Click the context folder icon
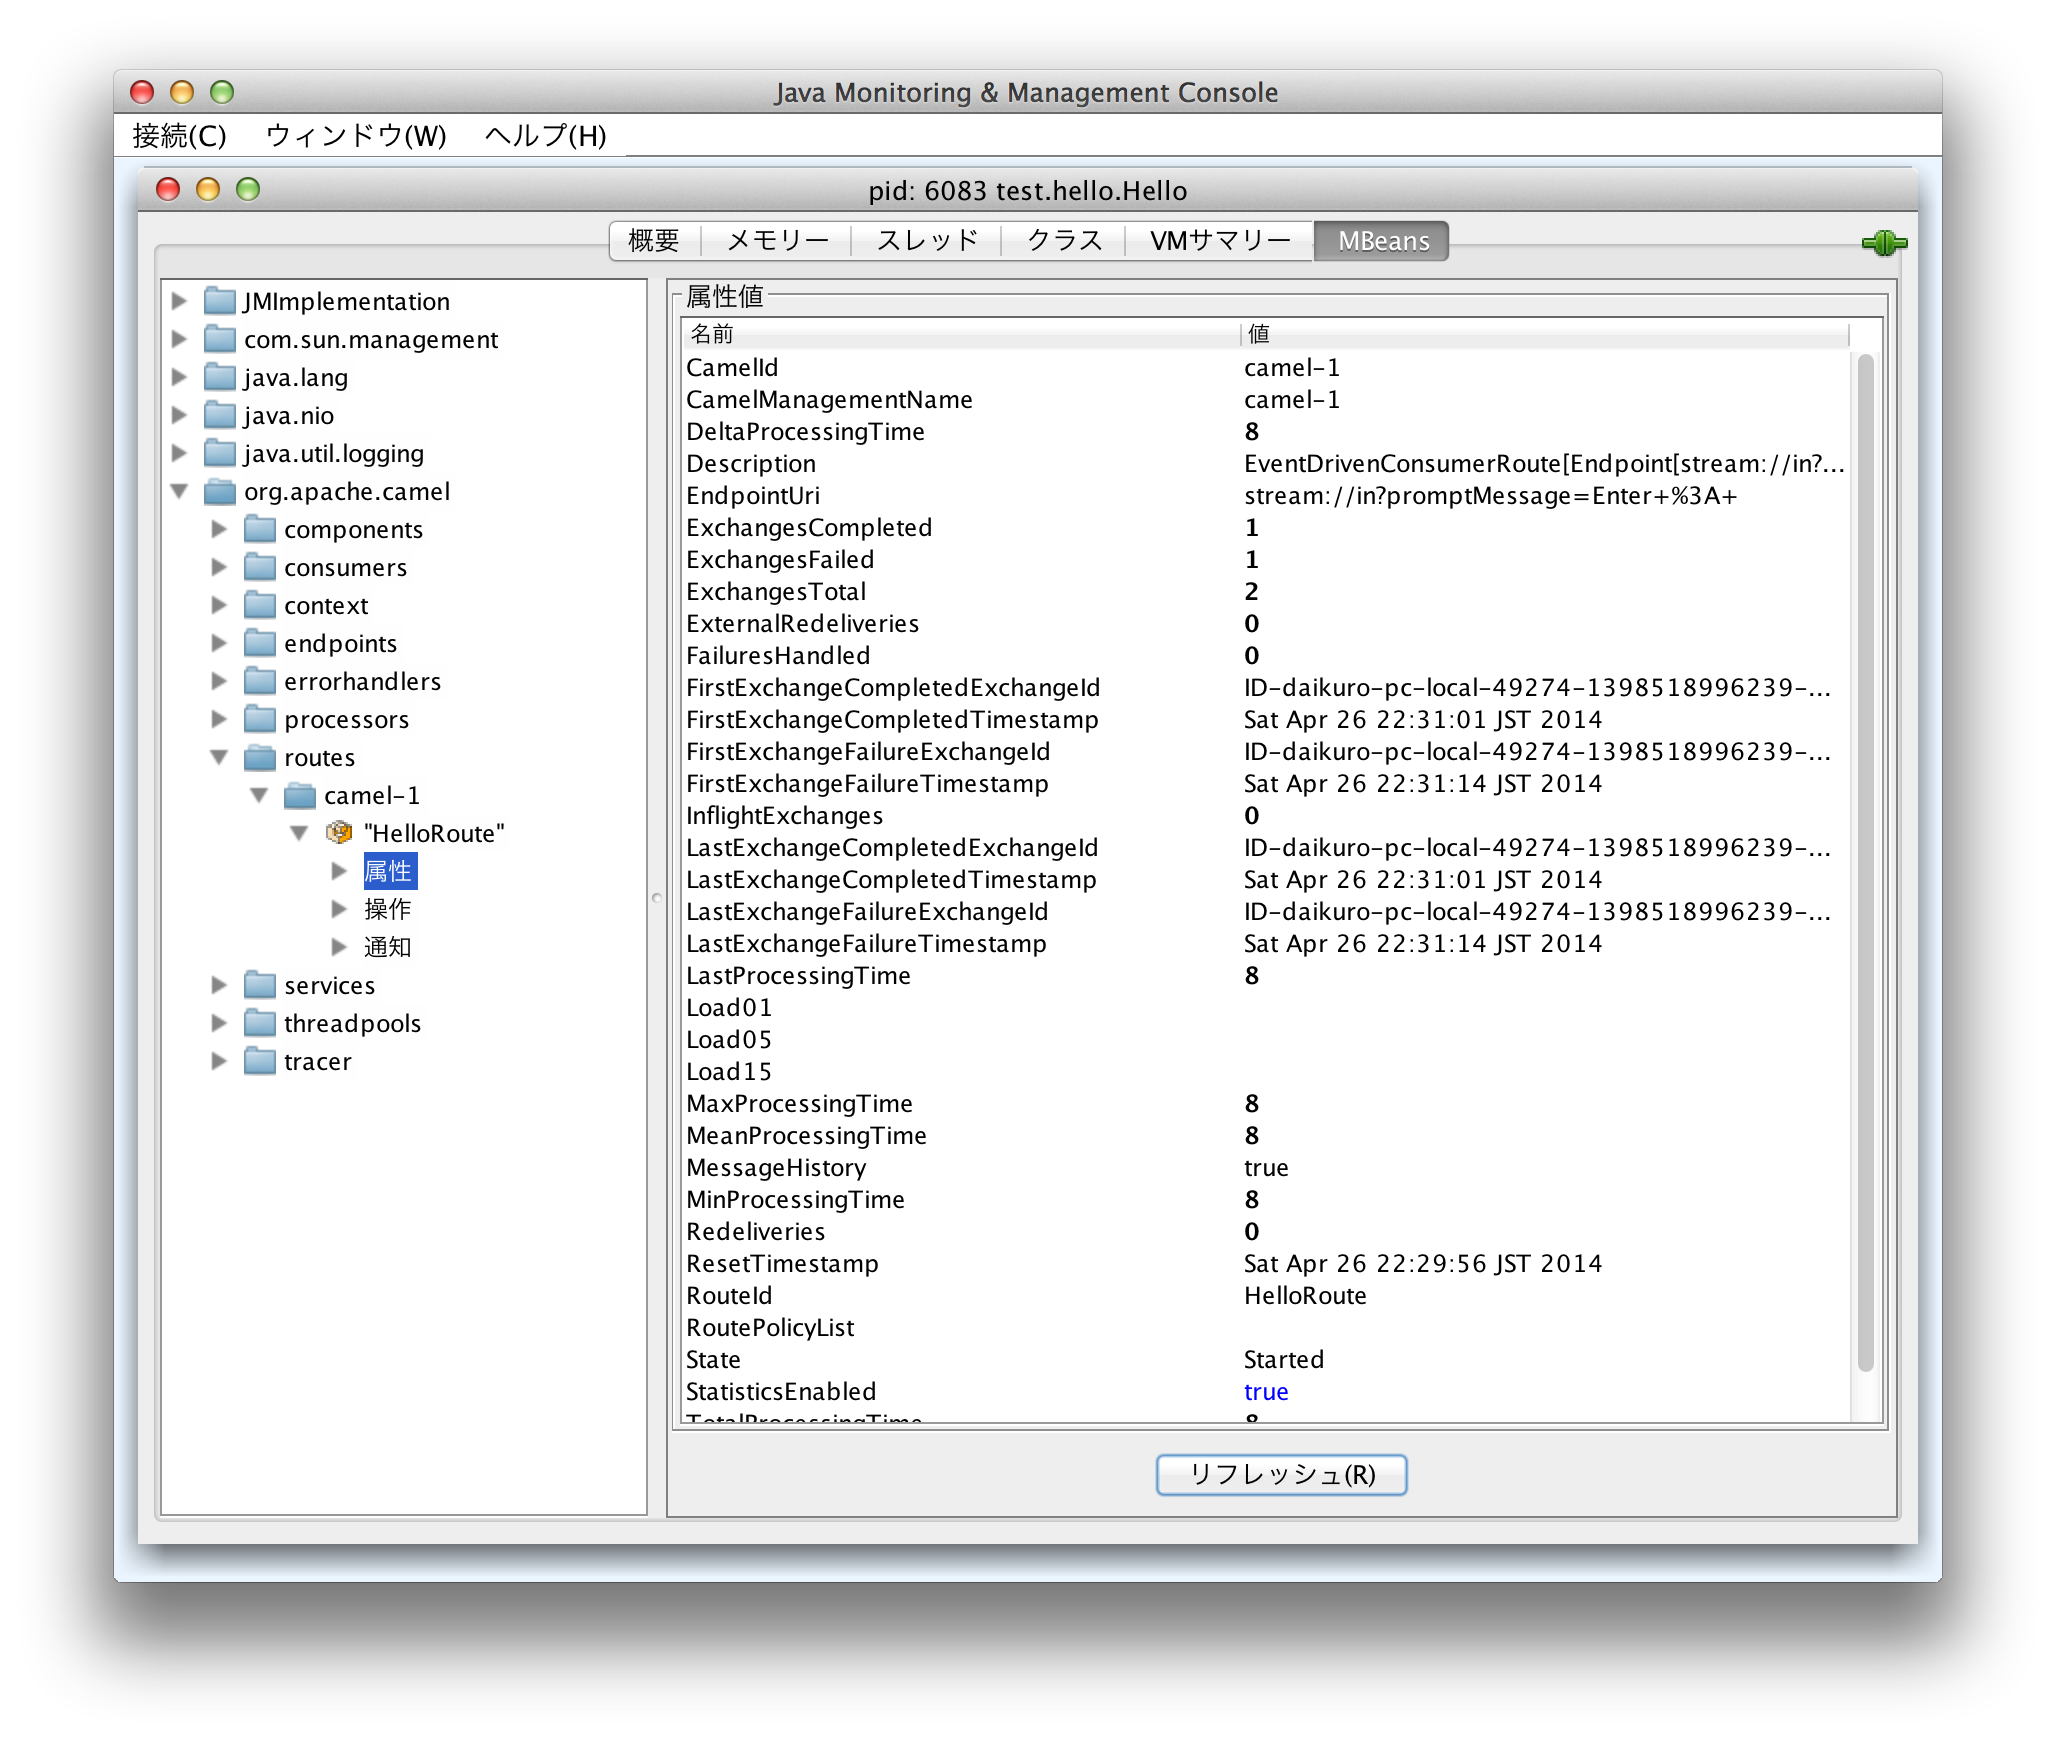Viewport: 2056px width, 1740px height. [x=260, y=605]
